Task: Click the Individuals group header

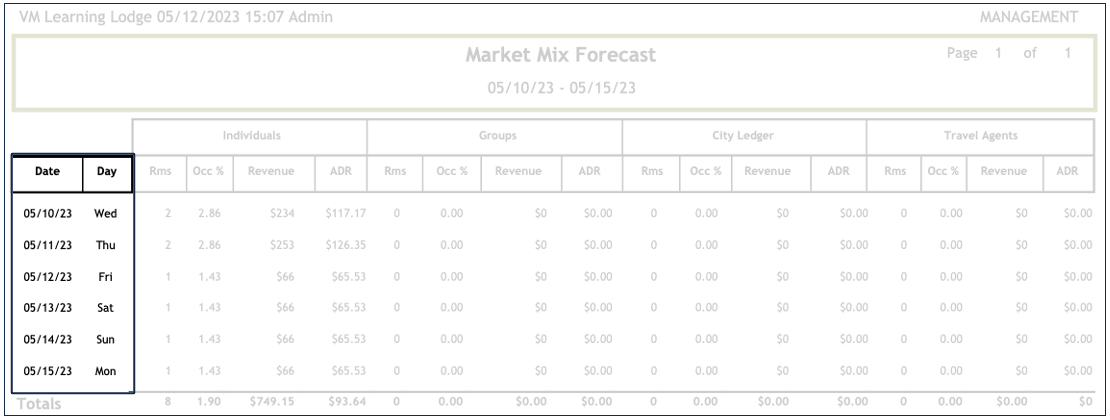Action: point(251,133)
